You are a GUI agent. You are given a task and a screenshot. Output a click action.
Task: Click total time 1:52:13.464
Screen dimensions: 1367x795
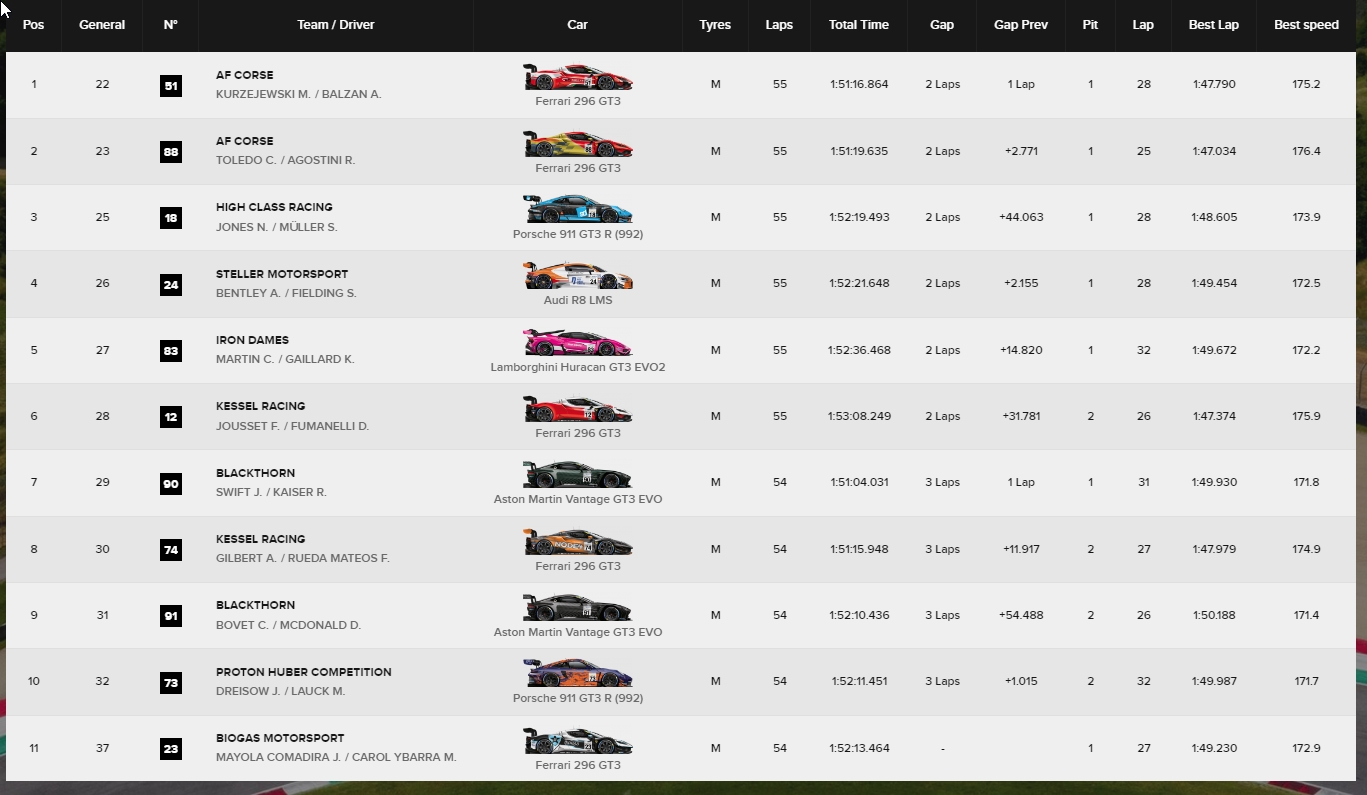click(859, 748)
